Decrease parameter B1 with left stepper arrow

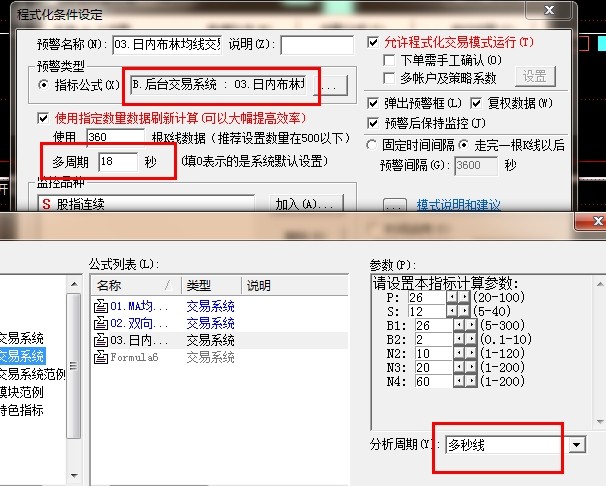460,325
